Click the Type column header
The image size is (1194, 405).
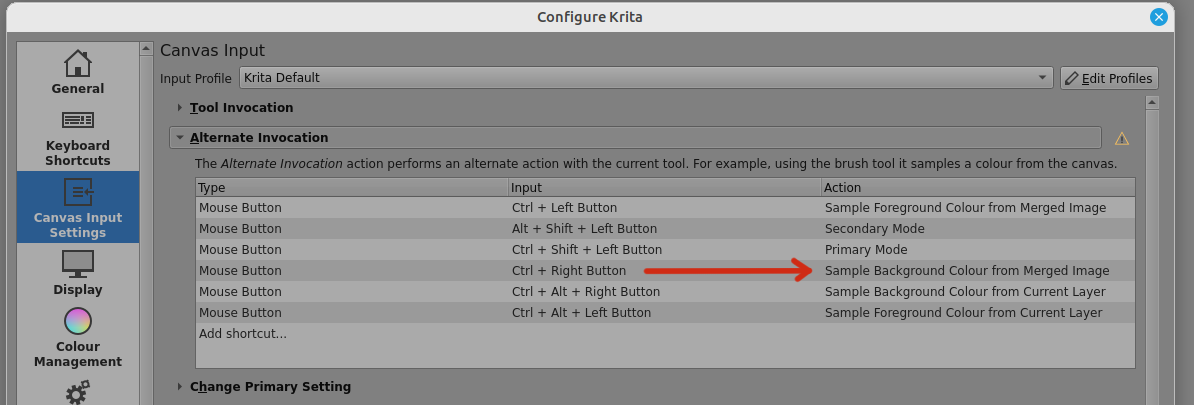coord(351,187)
